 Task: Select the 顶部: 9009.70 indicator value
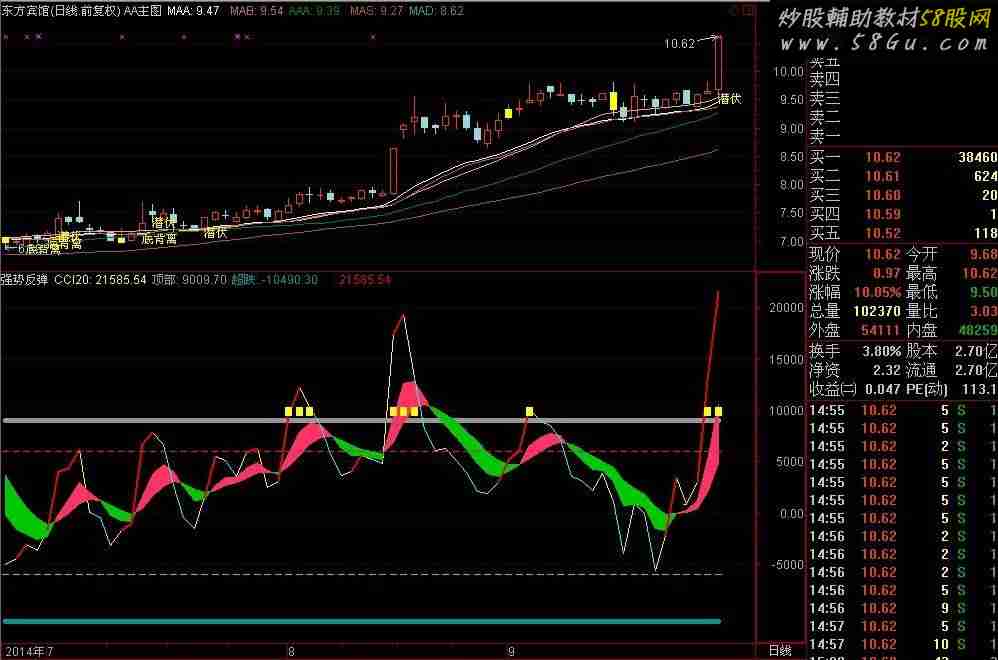click(x=189, y=279)
